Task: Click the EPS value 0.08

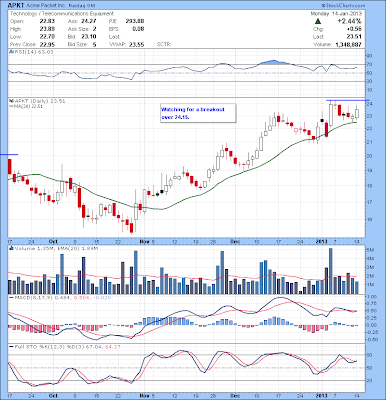Action: click(x=138, y=29)
